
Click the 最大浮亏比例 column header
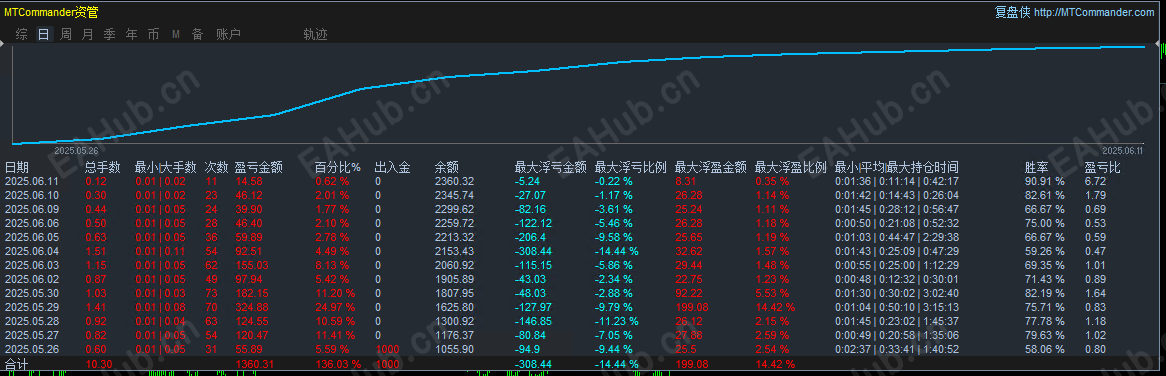631,167
